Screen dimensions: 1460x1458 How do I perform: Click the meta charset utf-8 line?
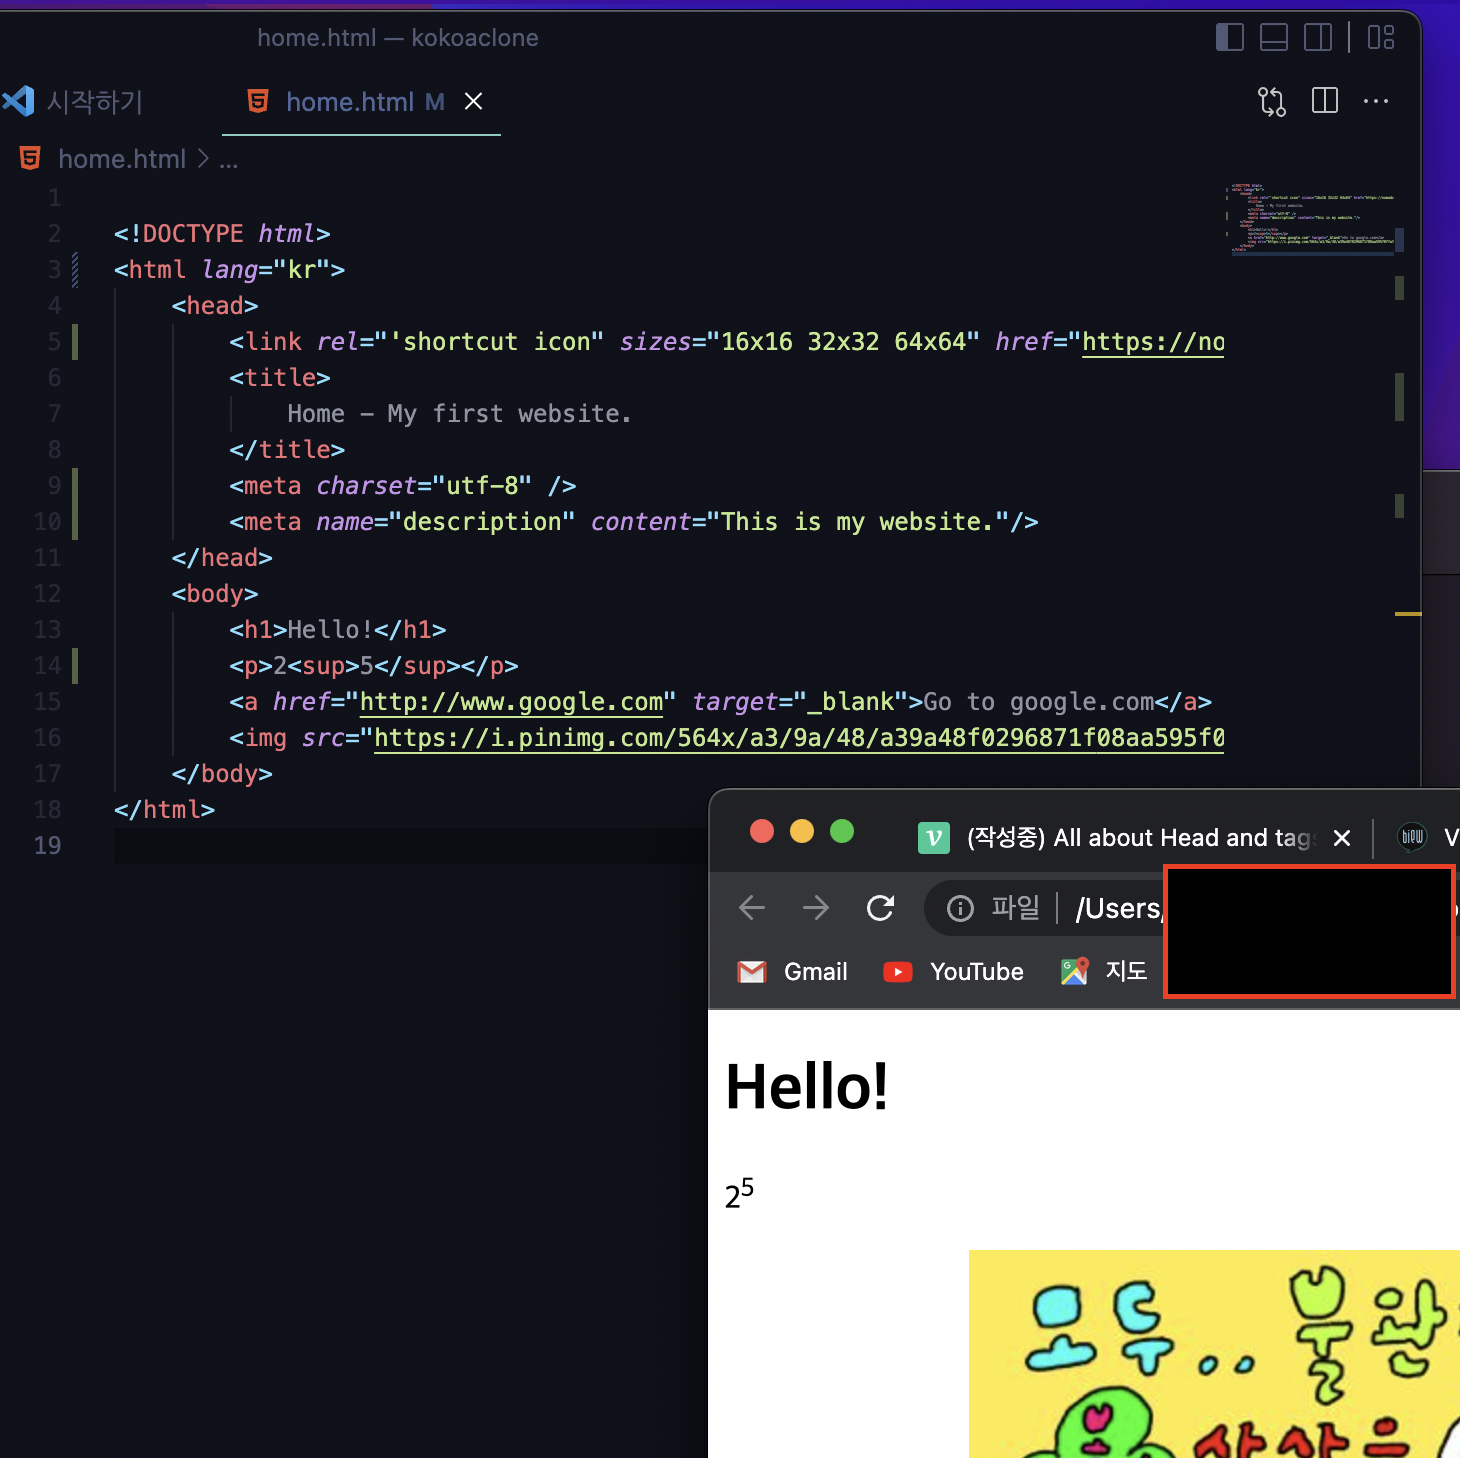coord(403,486)
